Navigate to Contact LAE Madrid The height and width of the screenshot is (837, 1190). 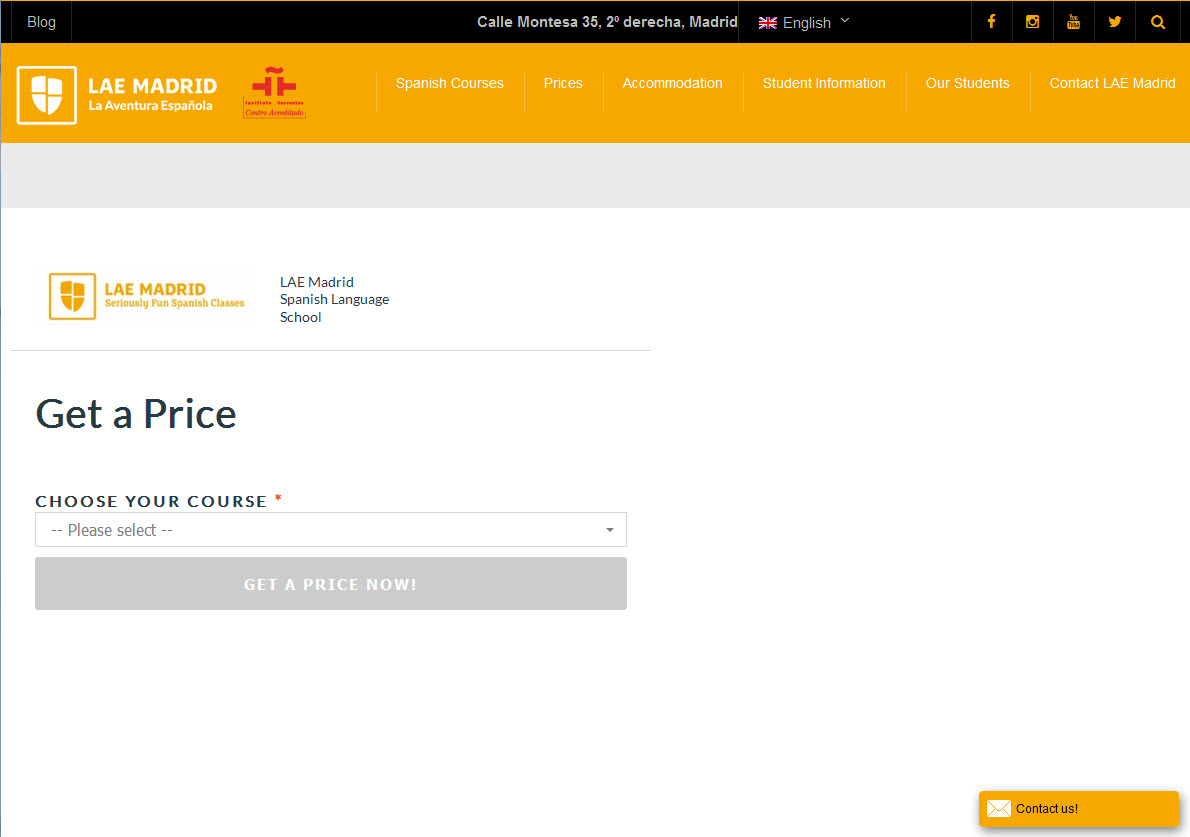[1112, 84]
